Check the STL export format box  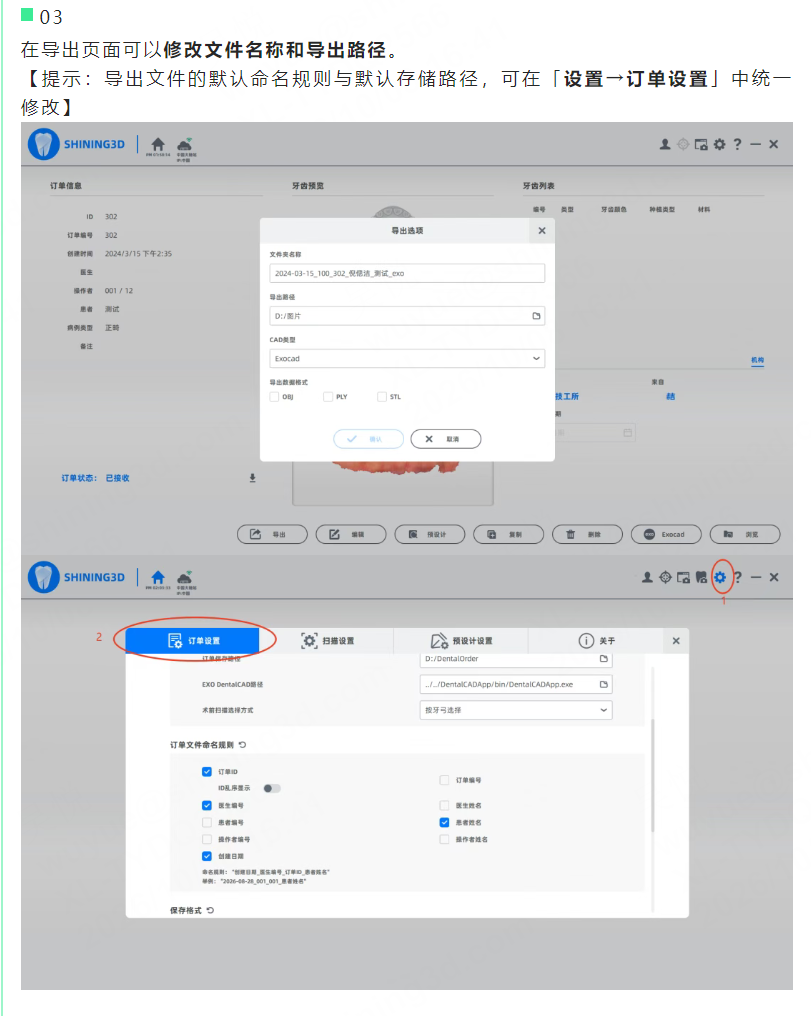(x=382, y=397)
